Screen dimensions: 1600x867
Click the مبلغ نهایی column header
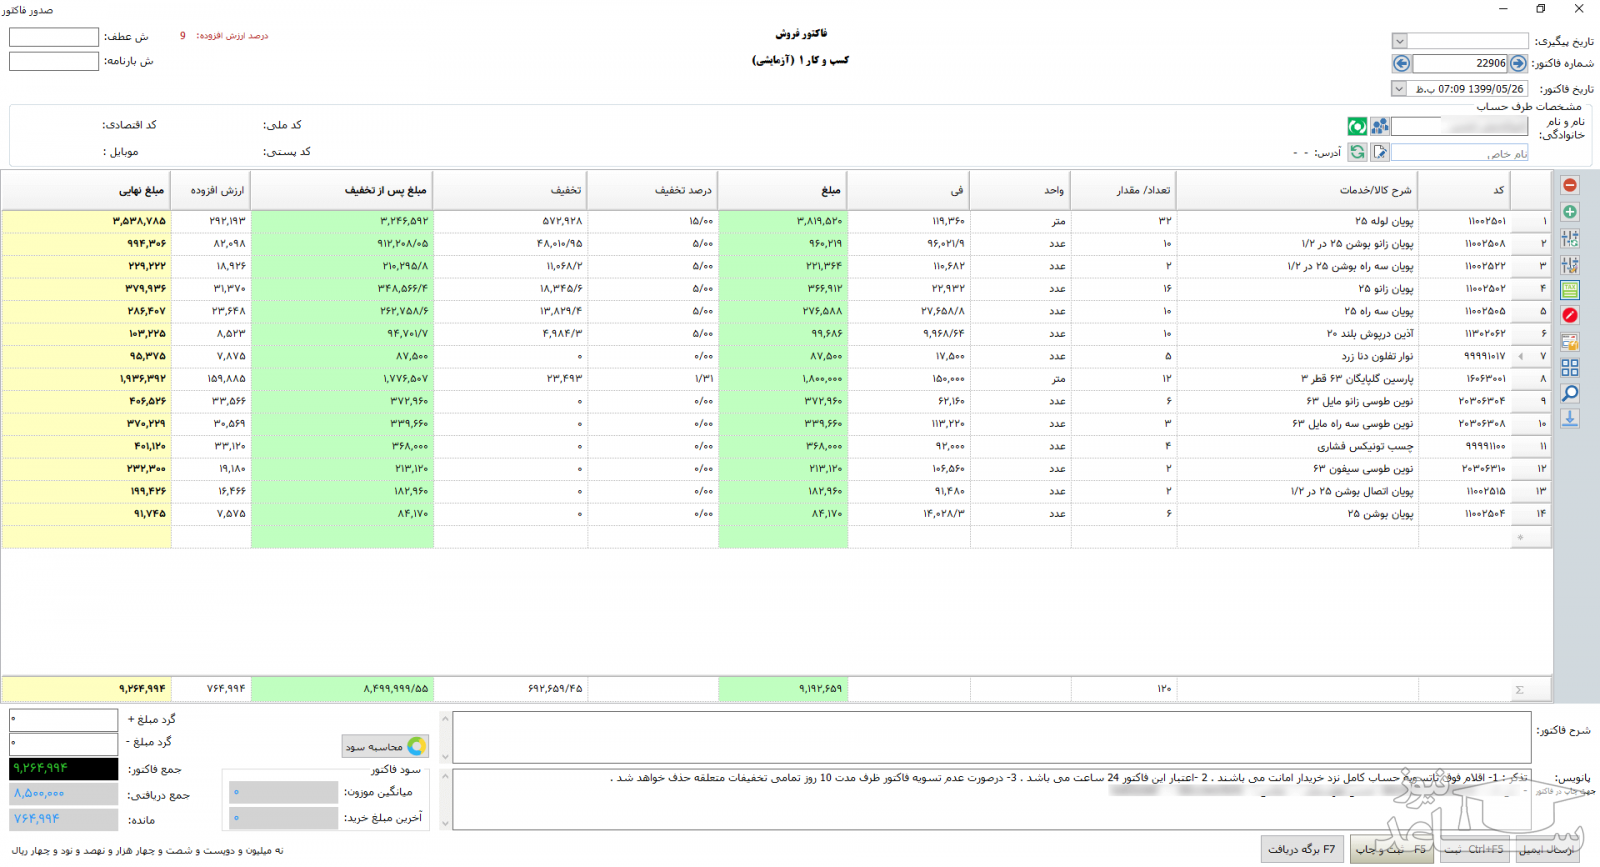click(x=87, y=190)
